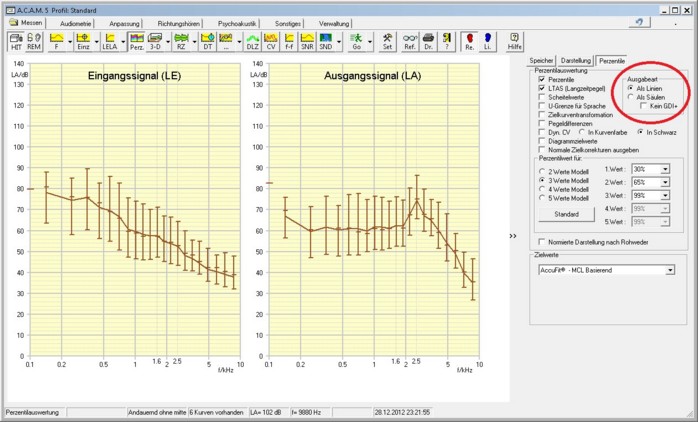Open the SND measurement icon
This screenshot has width=698, height=422.
click(x=325, y=41)
